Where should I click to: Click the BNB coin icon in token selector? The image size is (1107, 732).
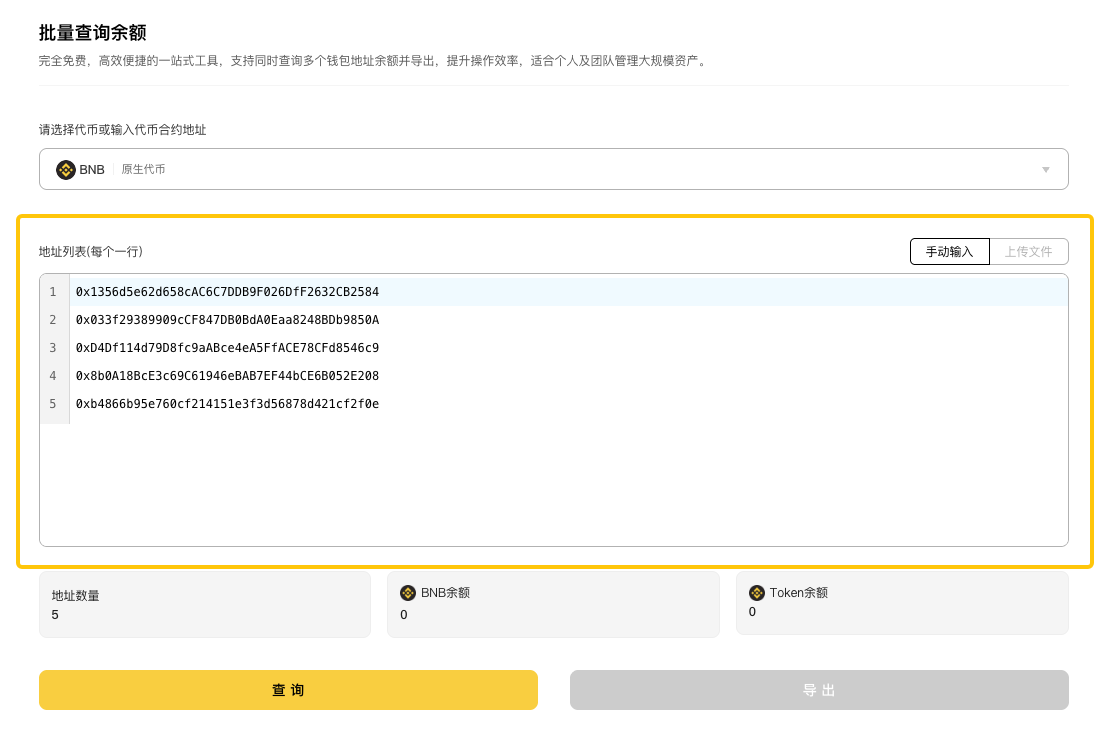(x=66, y=170)
